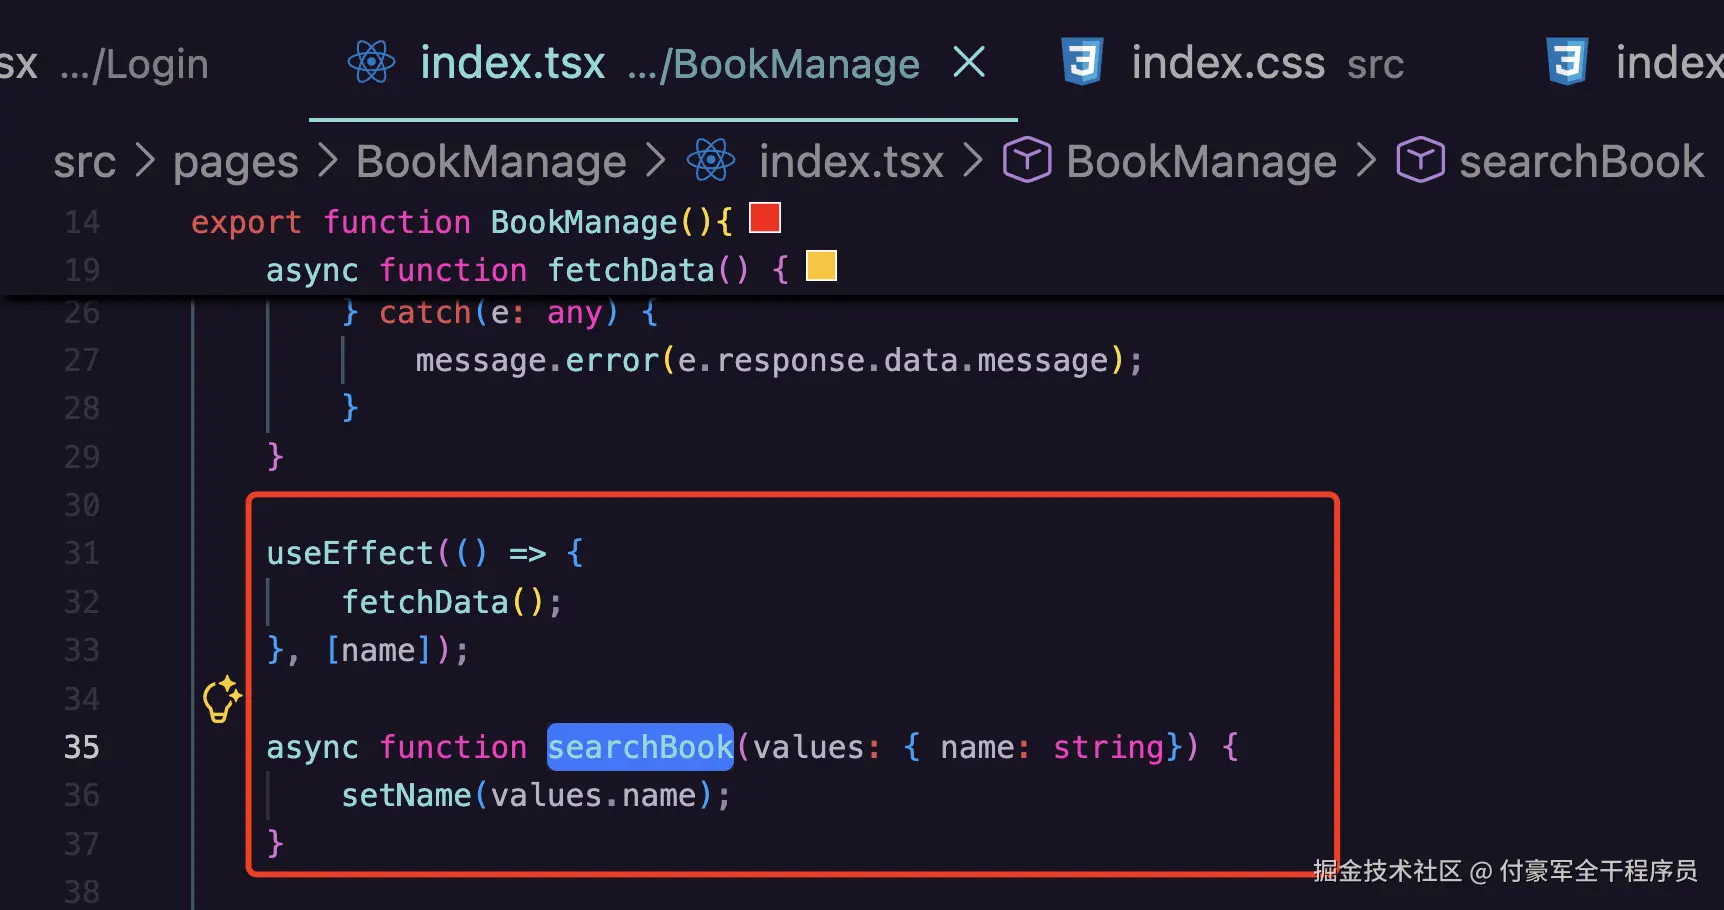Select src in the breadcrumb path
Viewport: 1724px width, 910px height.
point(85,162)
